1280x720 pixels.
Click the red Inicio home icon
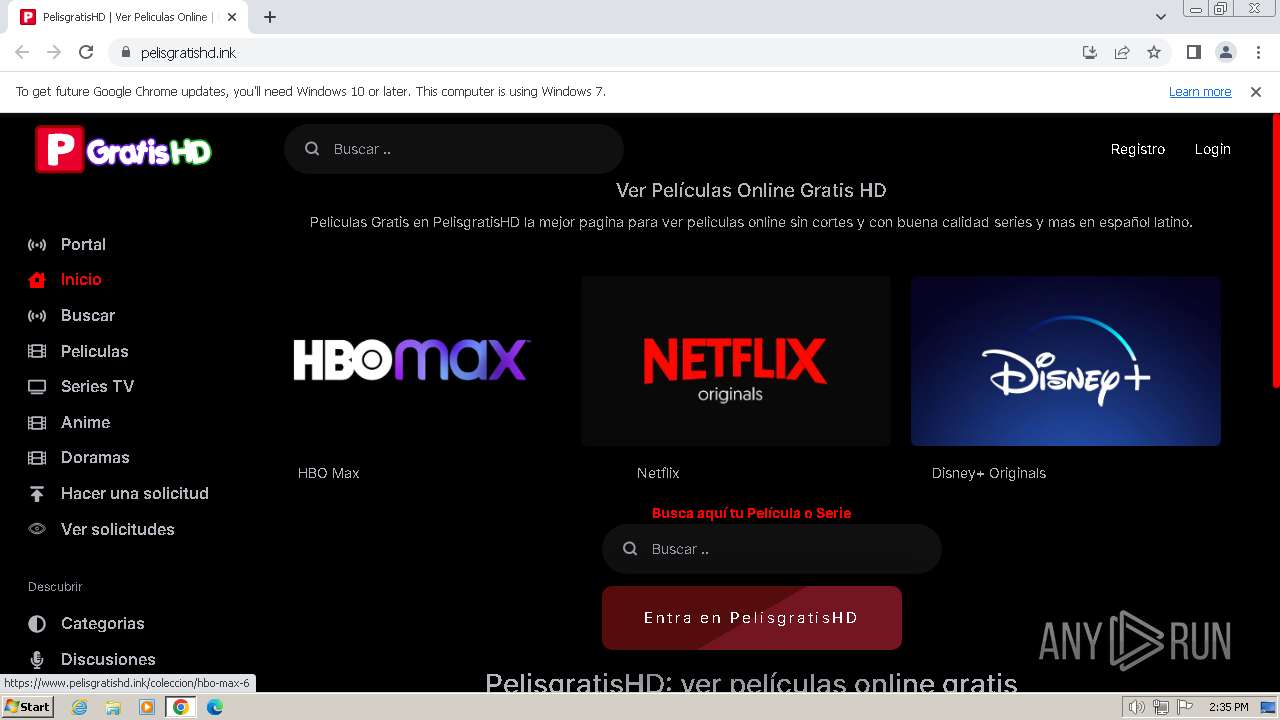[x=37, y=280]
